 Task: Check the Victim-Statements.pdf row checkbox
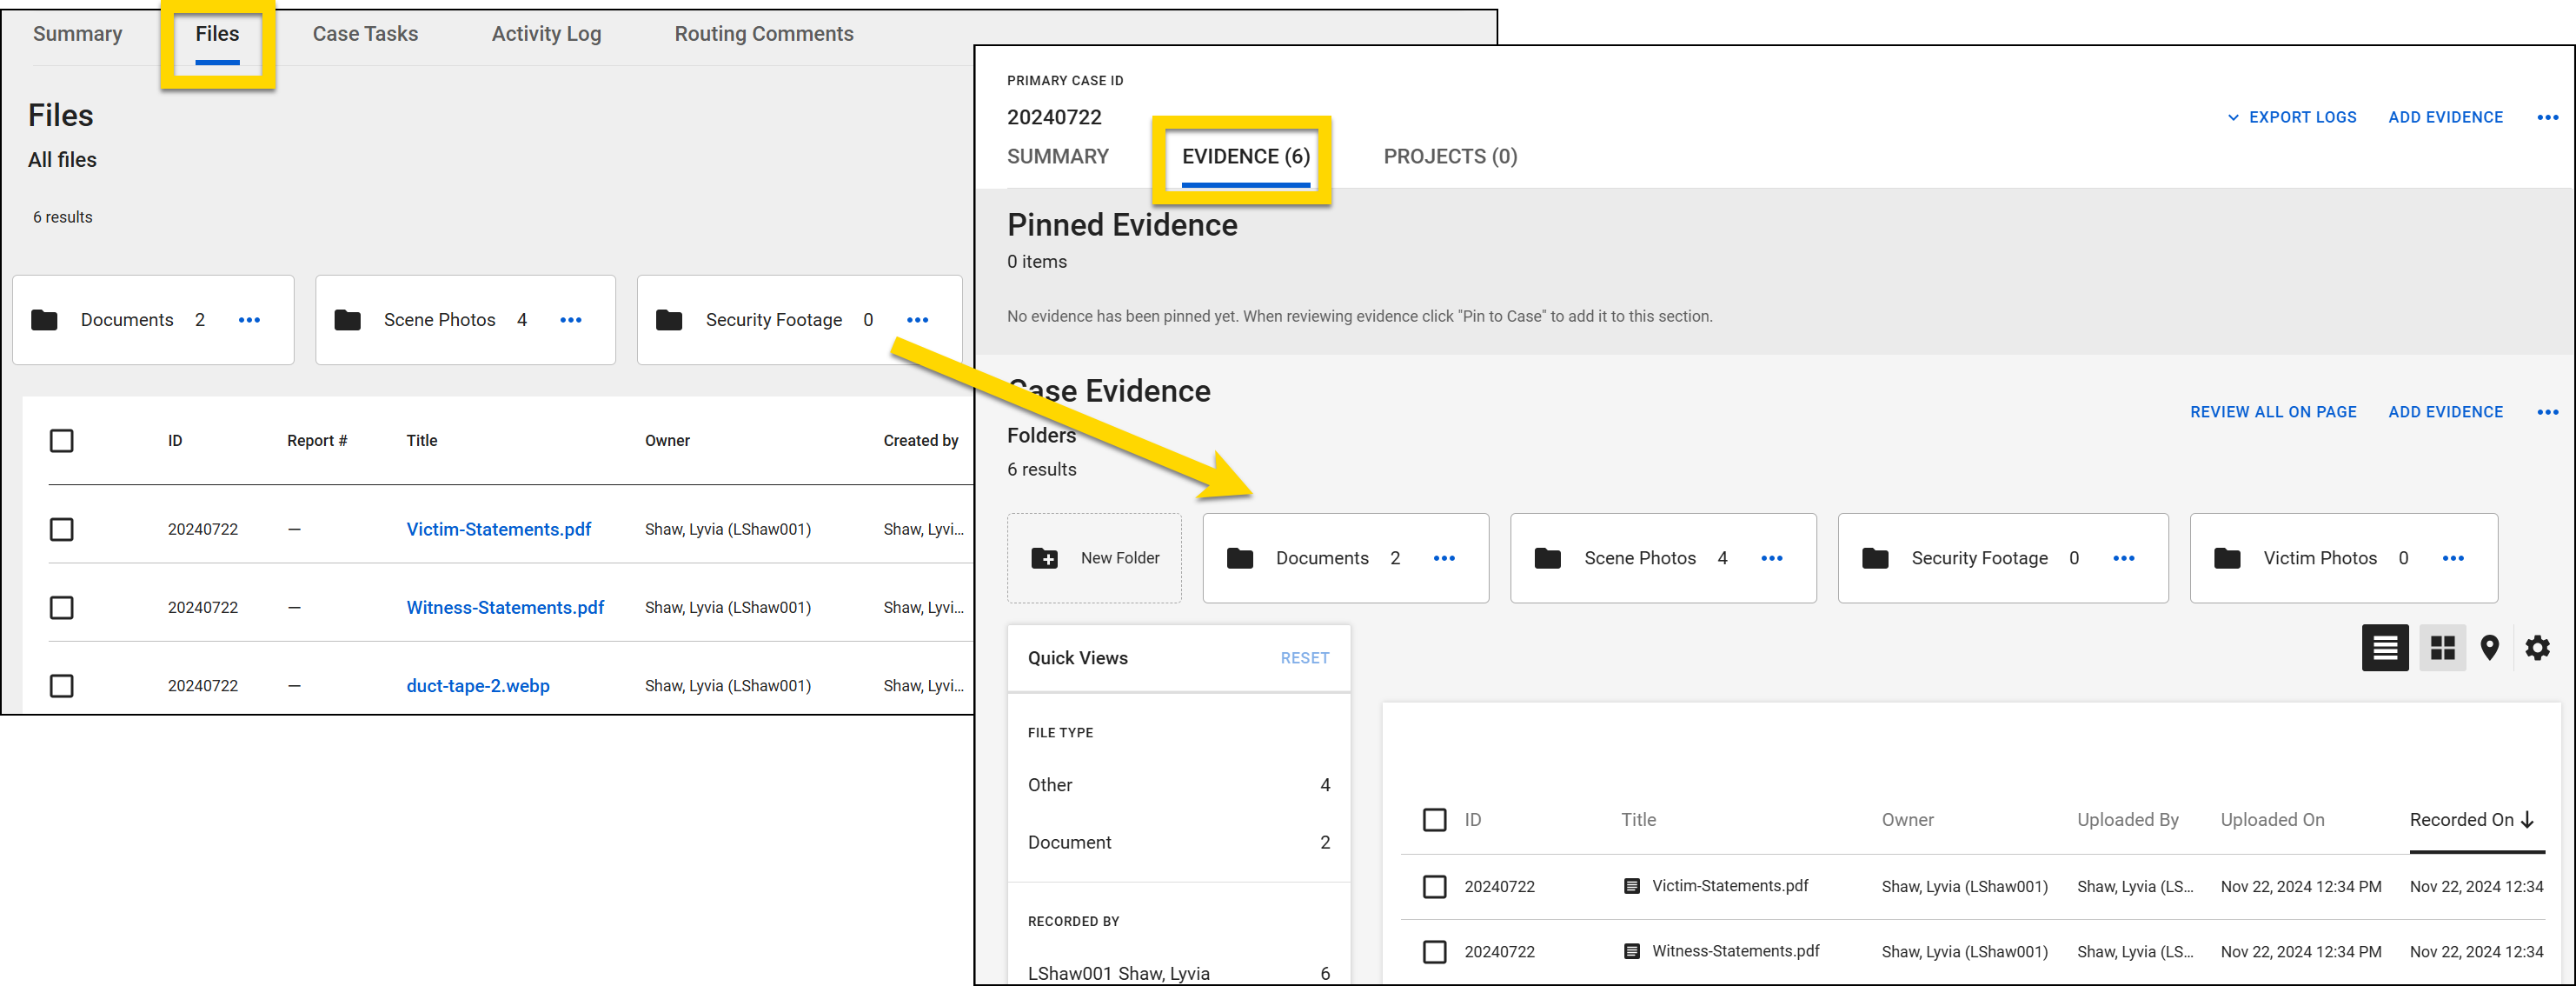tap(62, 529)
